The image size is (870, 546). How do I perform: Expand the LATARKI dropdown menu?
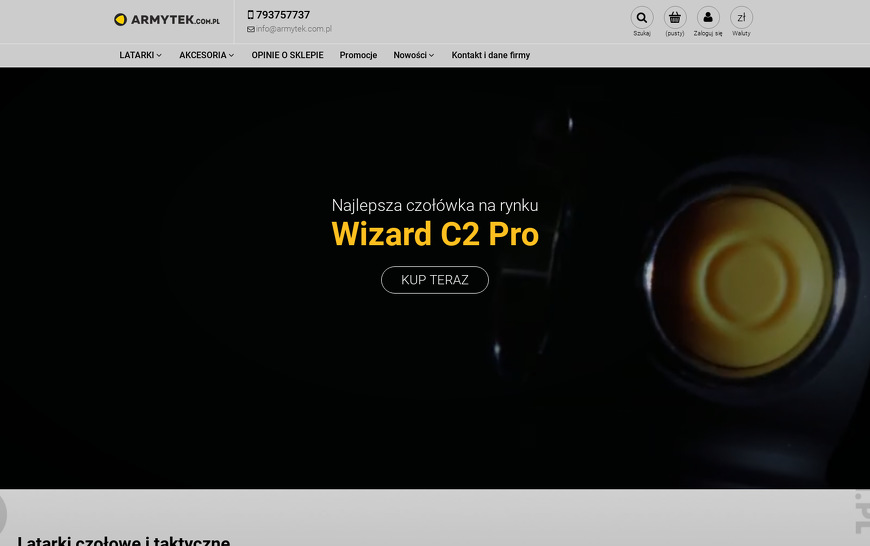point(140,55)
